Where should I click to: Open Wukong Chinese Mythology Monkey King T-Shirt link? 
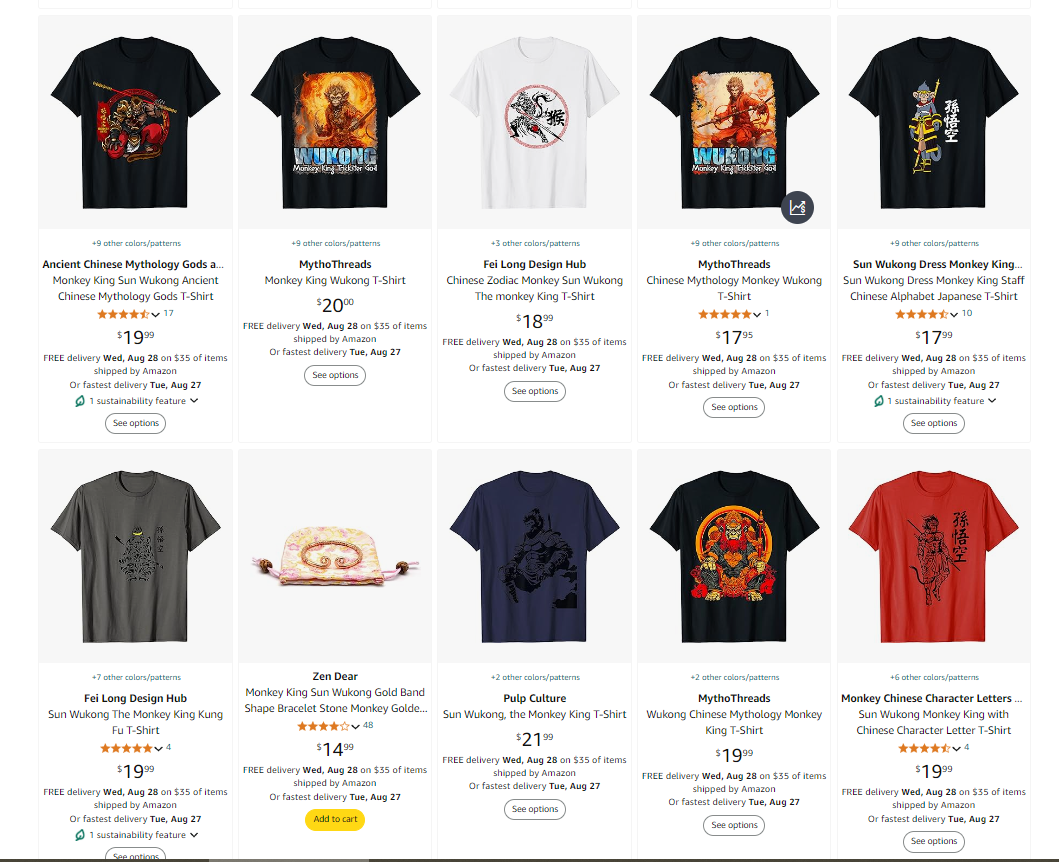(734, 722)
